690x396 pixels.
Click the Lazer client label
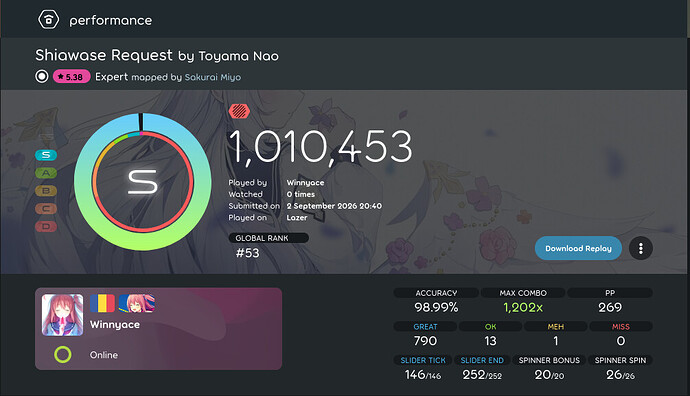[297, 217]
